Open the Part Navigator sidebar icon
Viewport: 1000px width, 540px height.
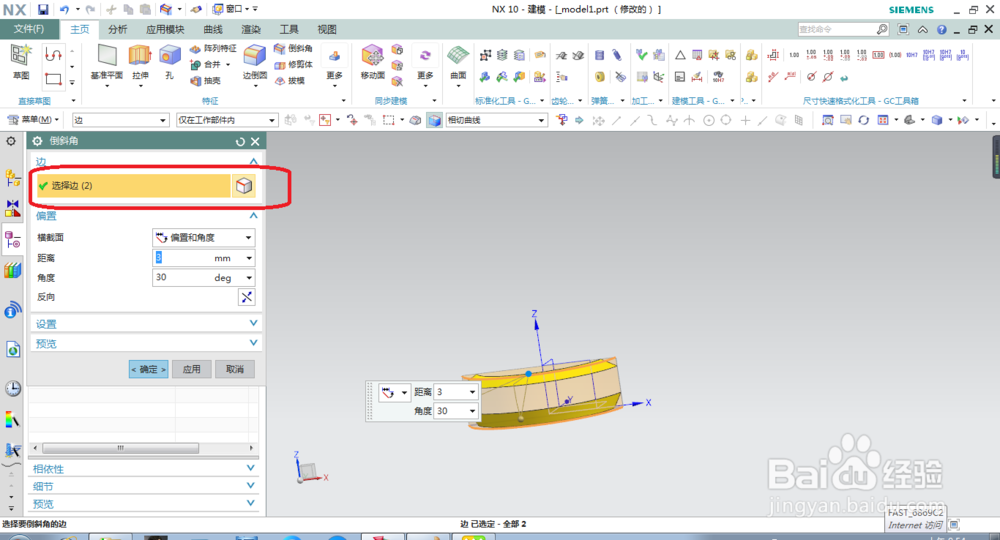pyautogui.click(x=12, y=240)
